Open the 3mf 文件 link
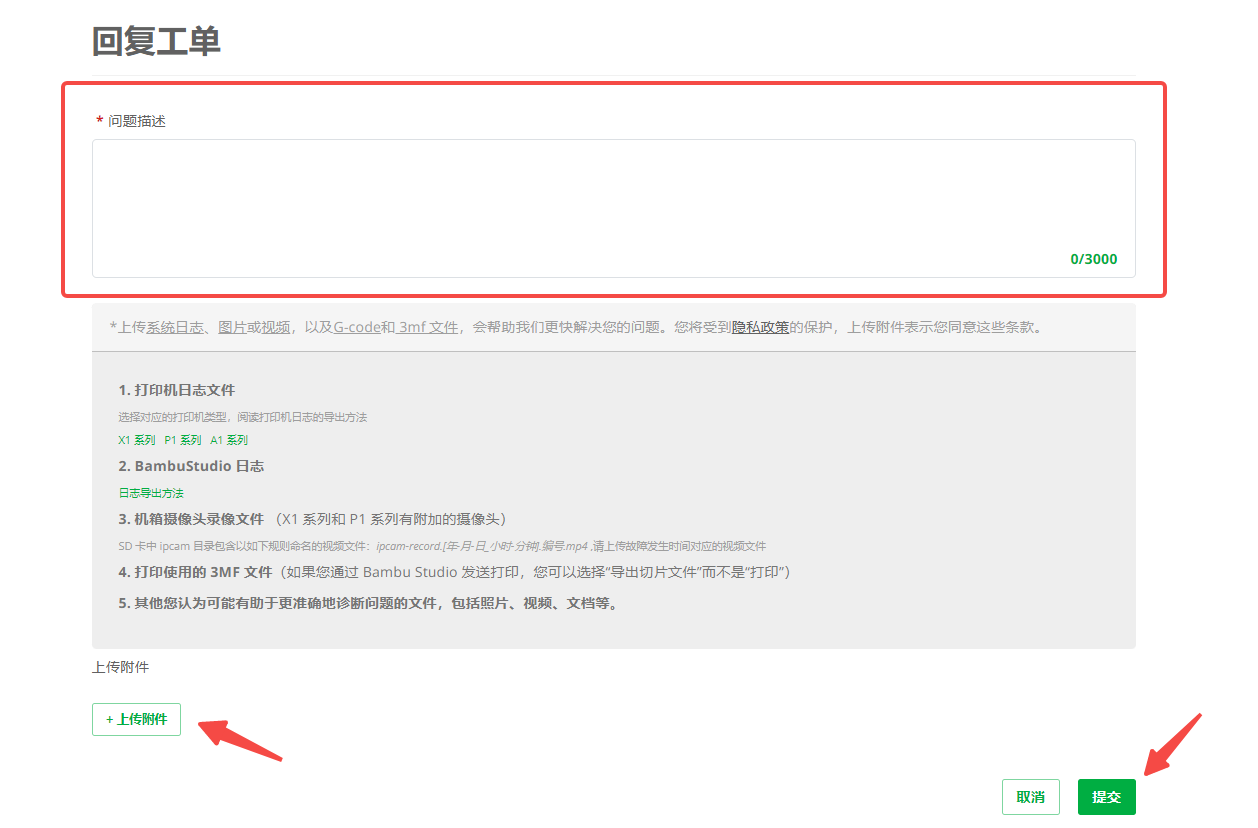Image resolution: width=1258 pixels, height=828 pixels. click(x=428, y=327)
